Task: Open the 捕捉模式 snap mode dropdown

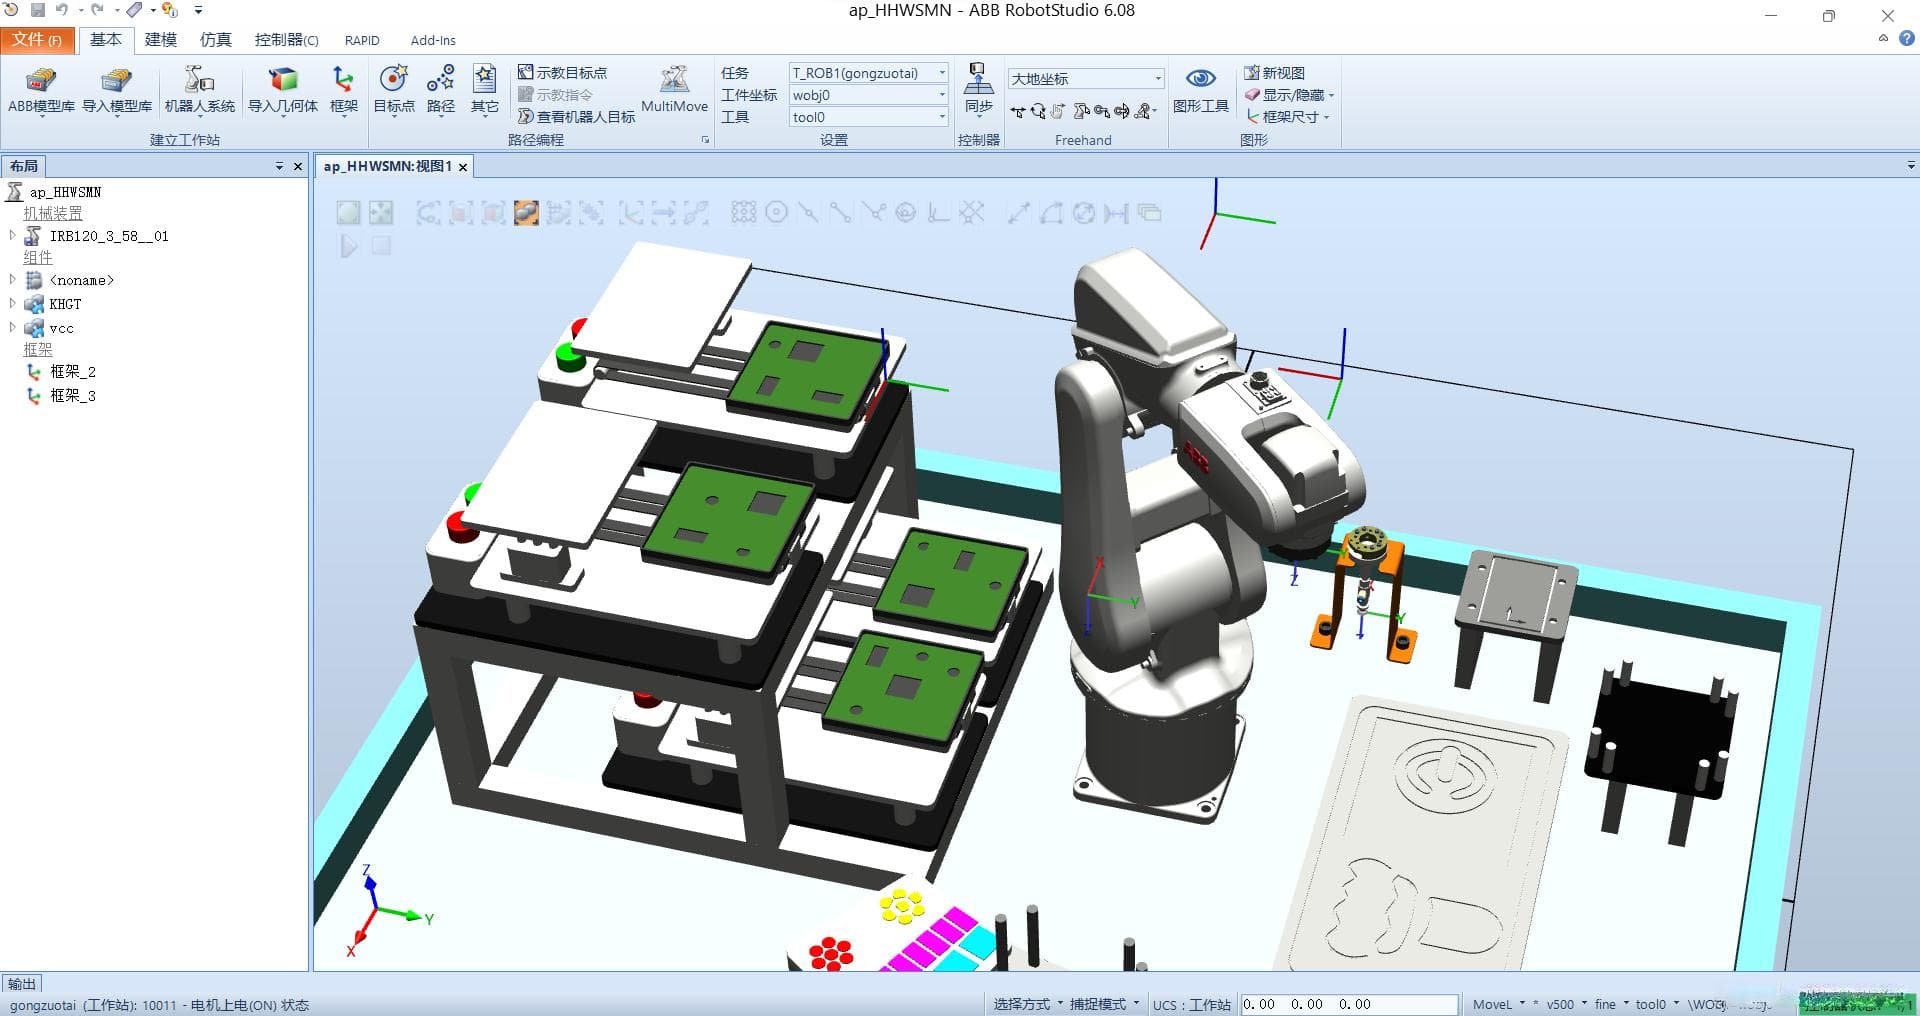Action: 1104,1004
